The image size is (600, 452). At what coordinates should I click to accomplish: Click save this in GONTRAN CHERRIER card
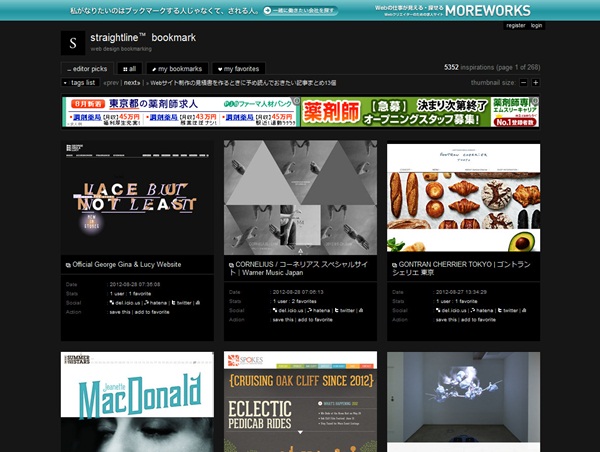[x=446, y=320]
